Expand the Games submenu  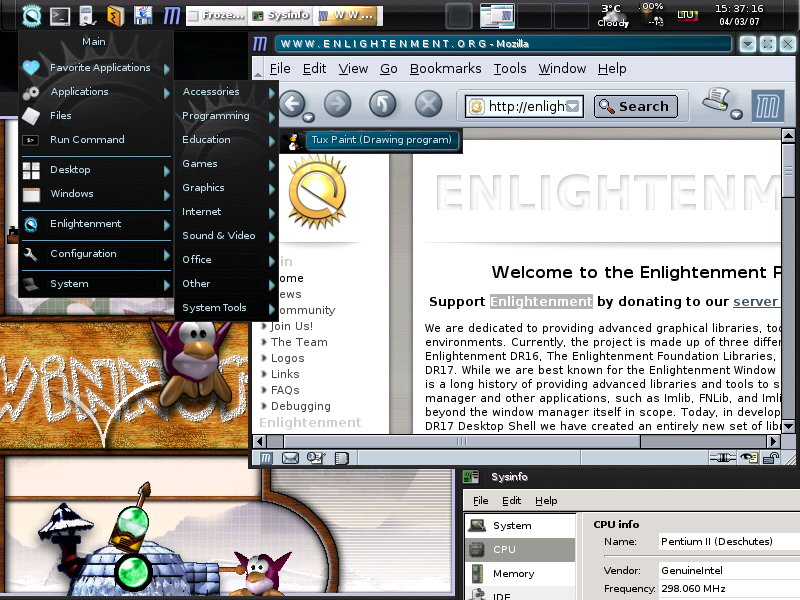(226, 164)
